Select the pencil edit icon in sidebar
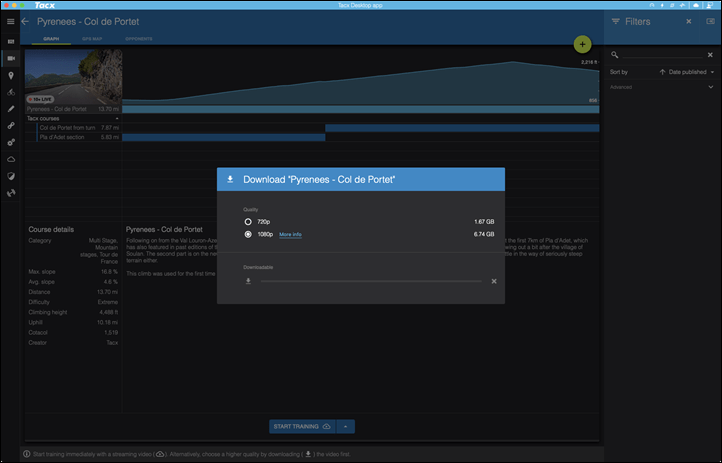This screenshot has height=463, width=722. point(11,109)
